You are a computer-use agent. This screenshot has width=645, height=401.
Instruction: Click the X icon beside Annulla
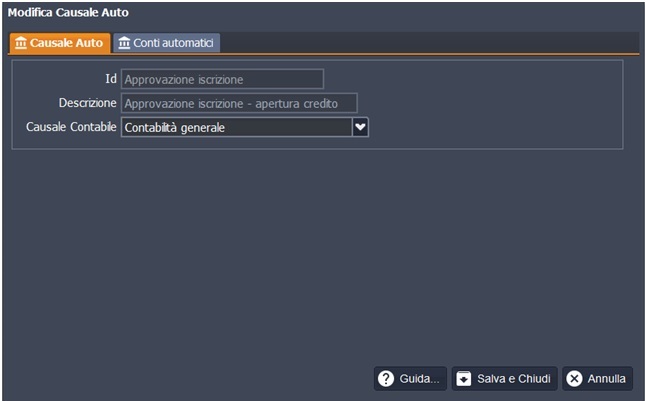pos(574,379)
